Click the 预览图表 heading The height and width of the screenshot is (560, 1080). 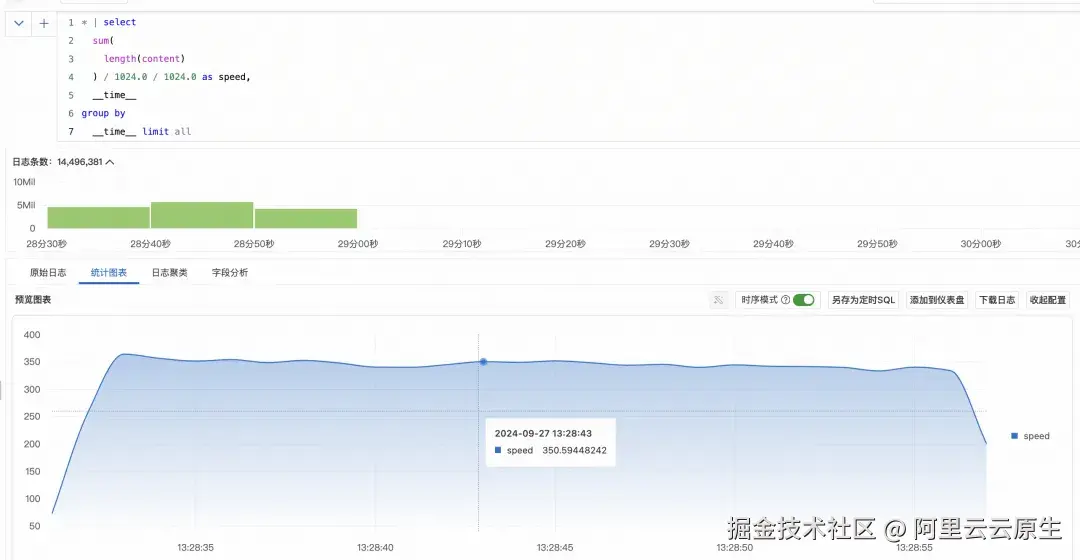coord(33,300)
